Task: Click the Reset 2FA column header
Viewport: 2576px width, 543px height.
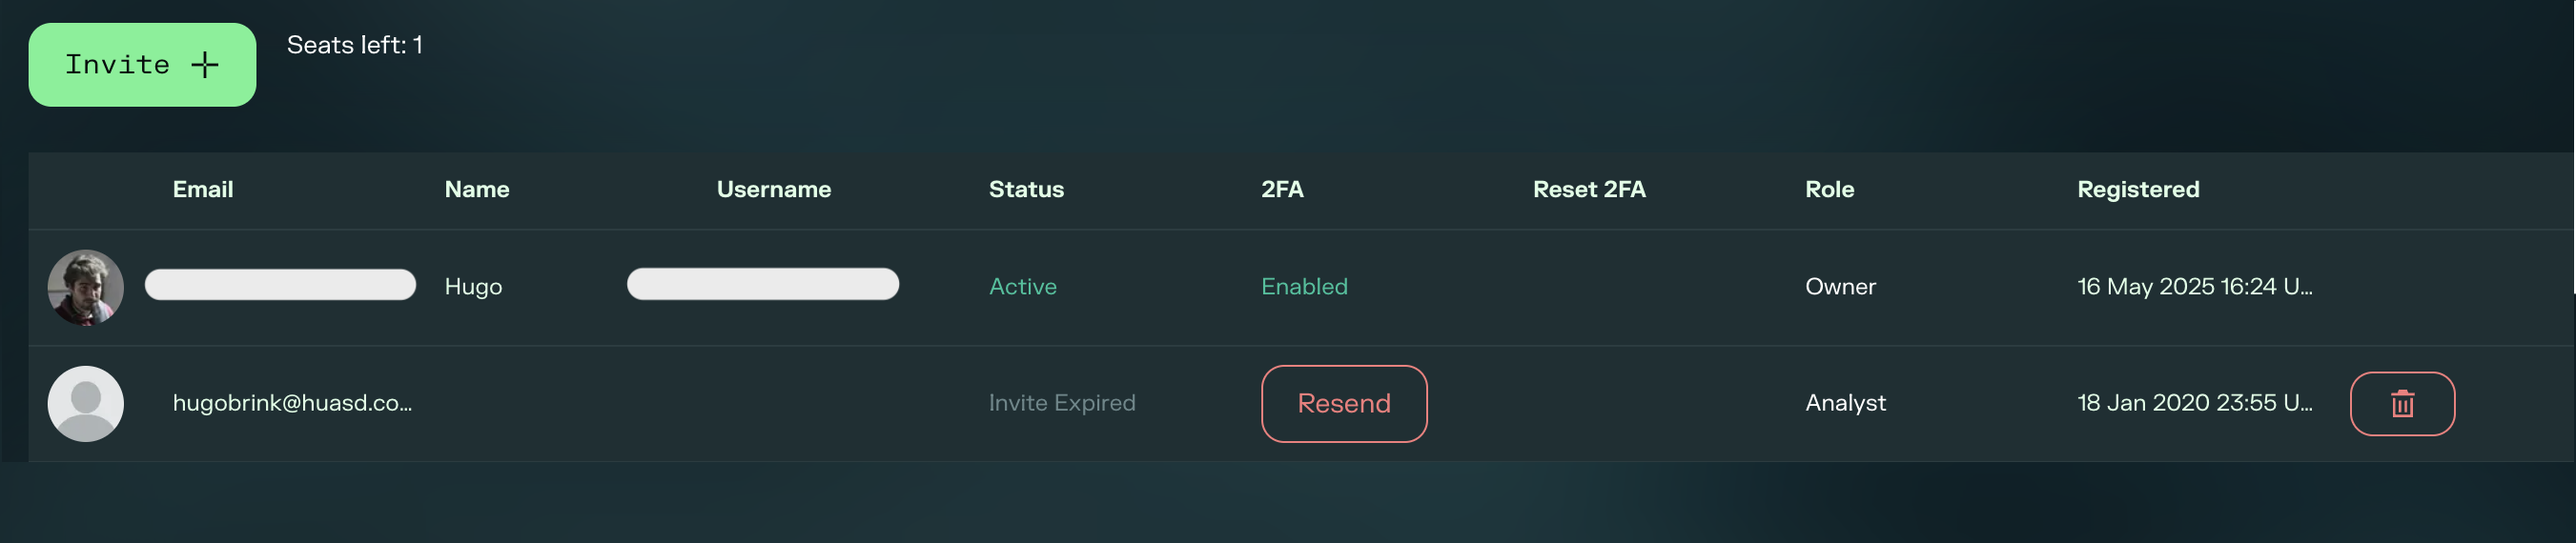Action: [1588, 190]
